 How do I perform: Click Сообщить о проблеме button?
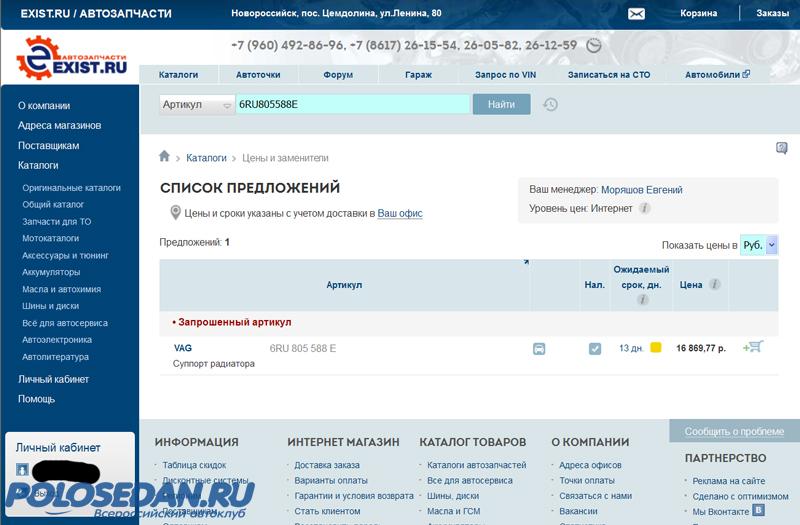(x=734, y=432)
